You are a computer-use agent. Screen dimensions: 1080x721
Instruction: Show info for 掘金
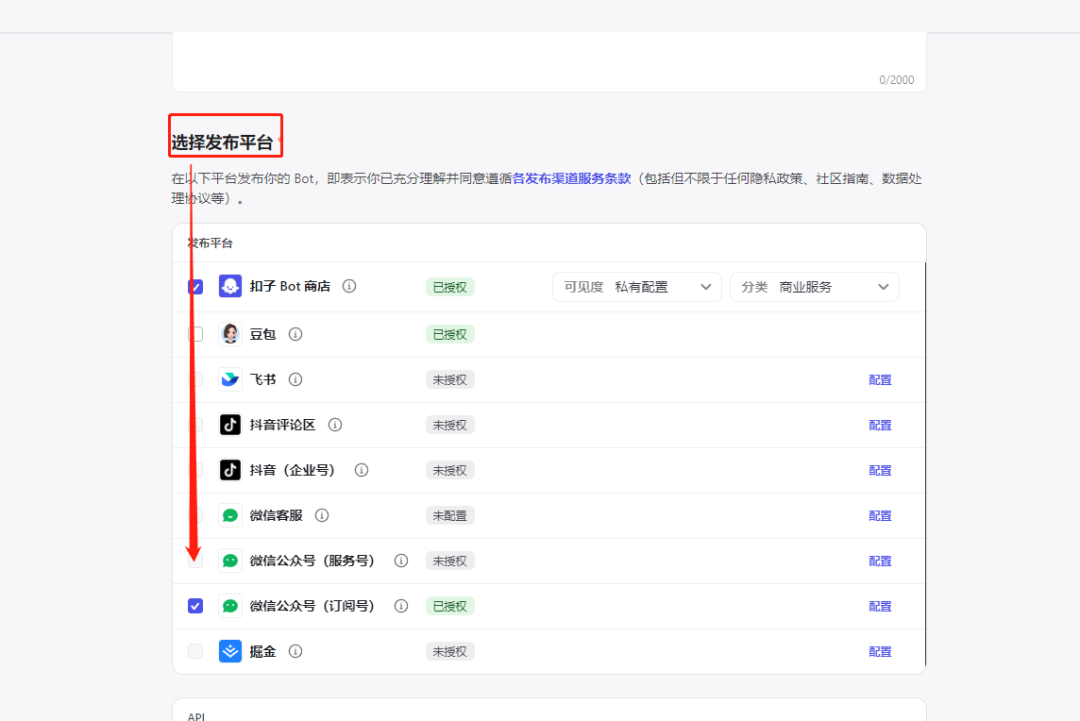[x=295, y=651]
